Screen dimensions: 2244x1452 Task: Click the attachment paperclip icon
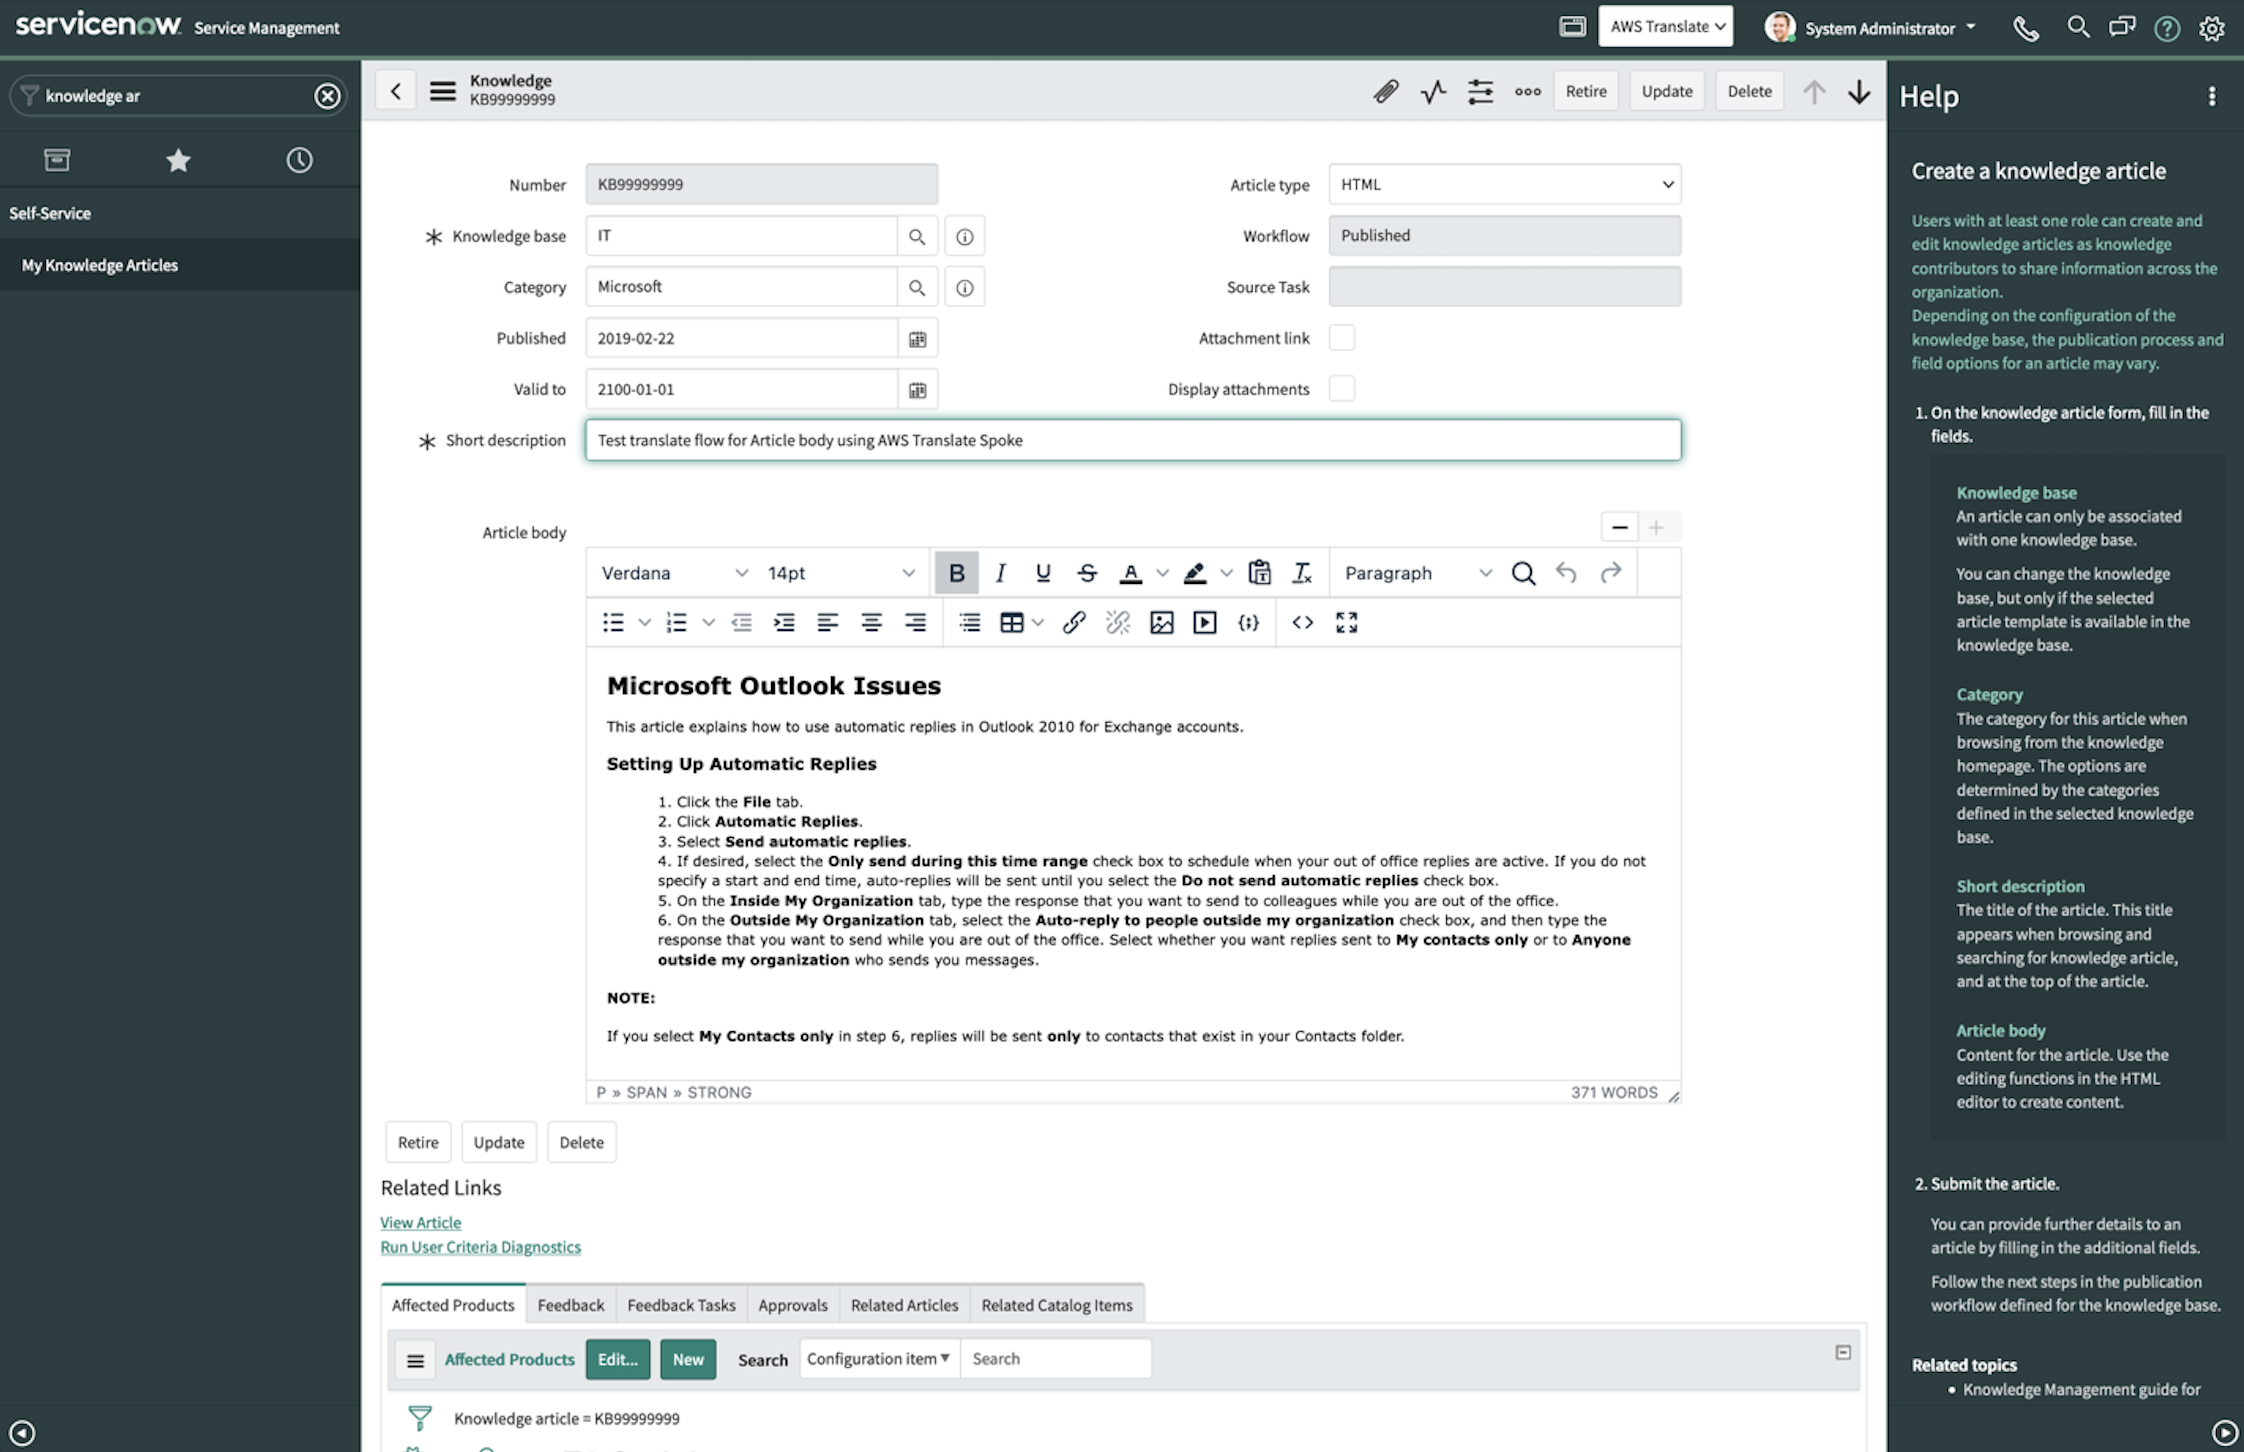point(1385,91)
